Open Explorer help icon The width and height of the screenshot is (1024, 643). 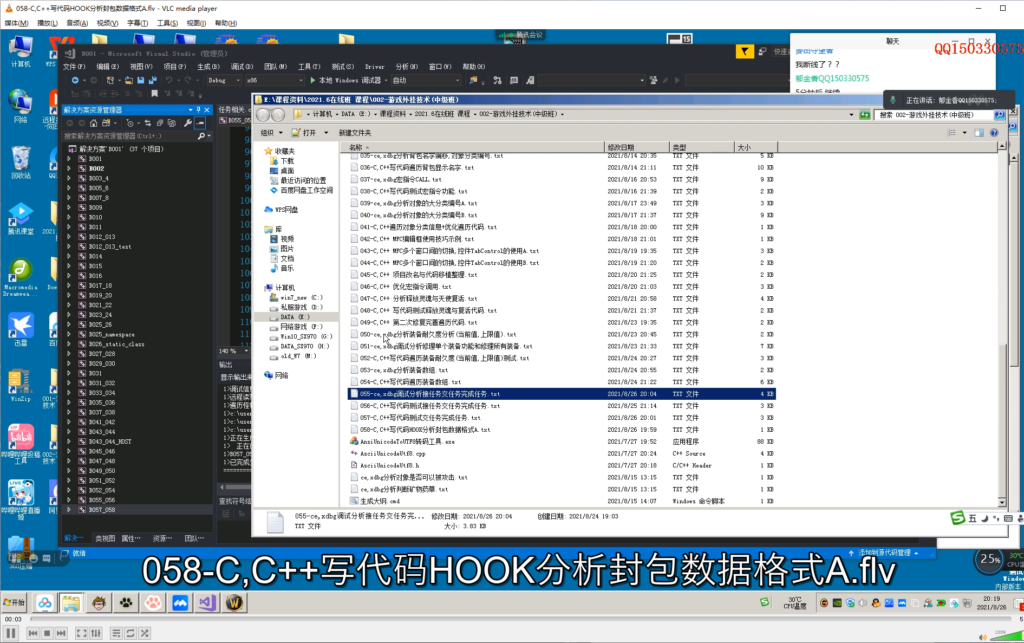coord(994,133)
